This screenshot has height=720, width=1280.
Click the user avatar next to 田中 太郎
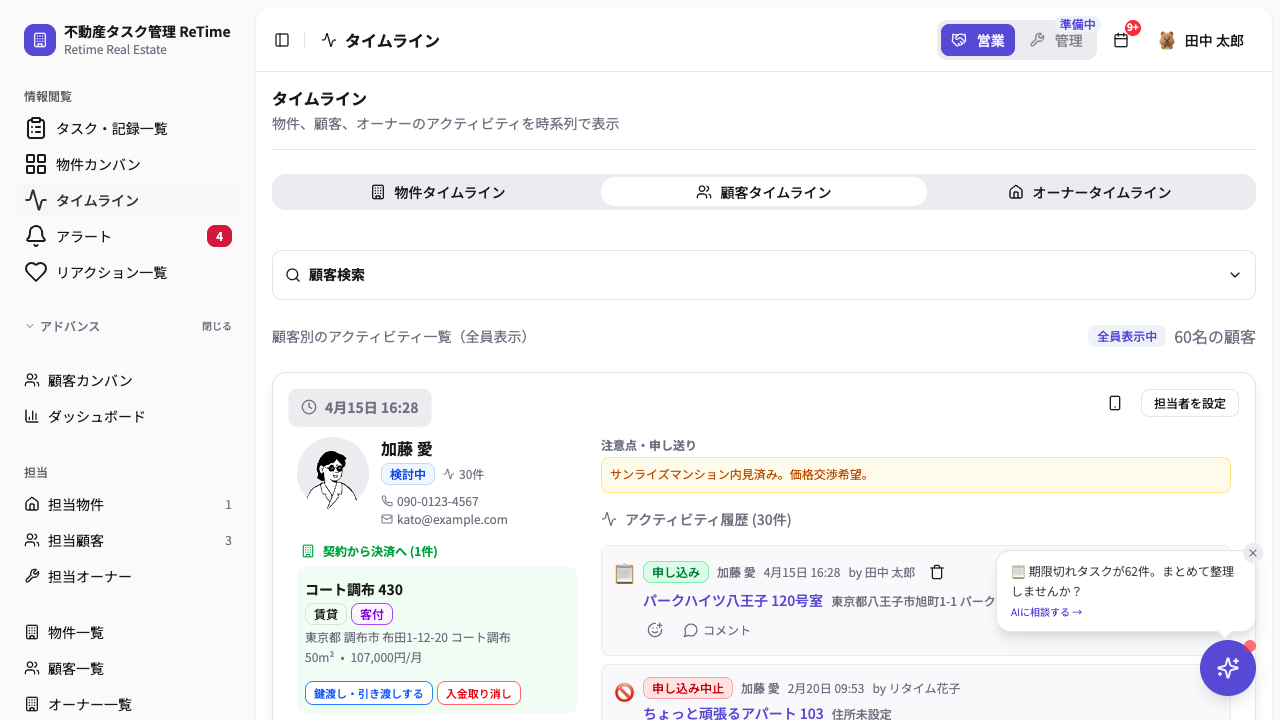click(x=1167, y=40)
